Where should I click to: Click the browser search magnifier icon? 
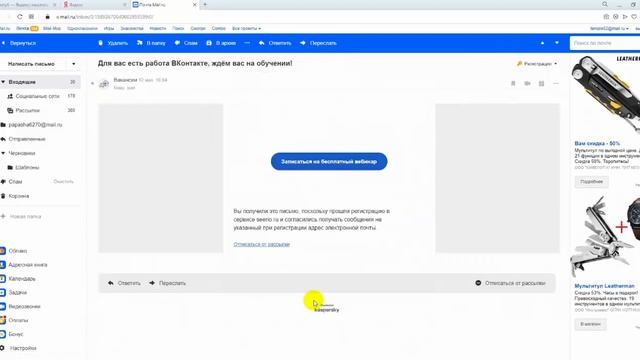coord(605,4)
